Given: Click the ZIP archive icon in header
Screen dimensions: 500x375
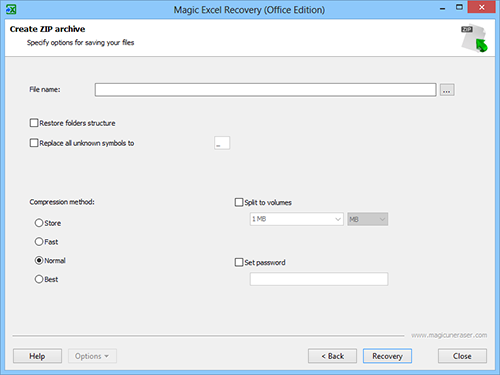Looking at the screenshot, I should click(x=474, y=38).
